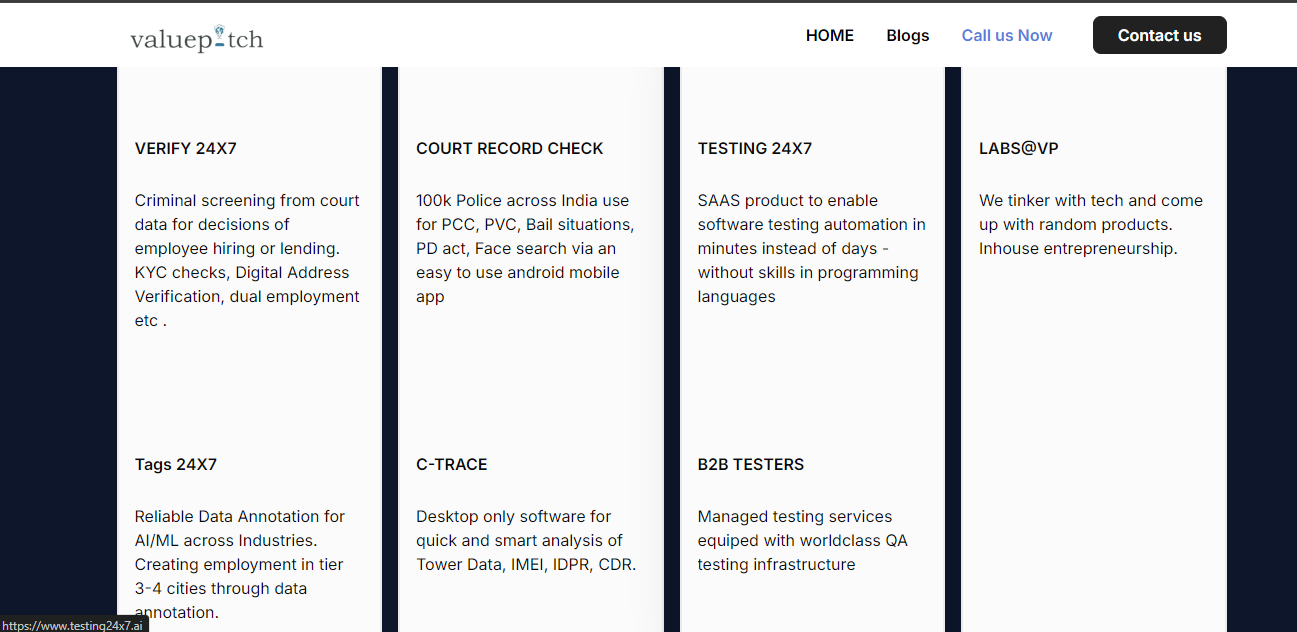Click the Contact us button
Screen dimensions: 1297x632
coord(1160,35)
